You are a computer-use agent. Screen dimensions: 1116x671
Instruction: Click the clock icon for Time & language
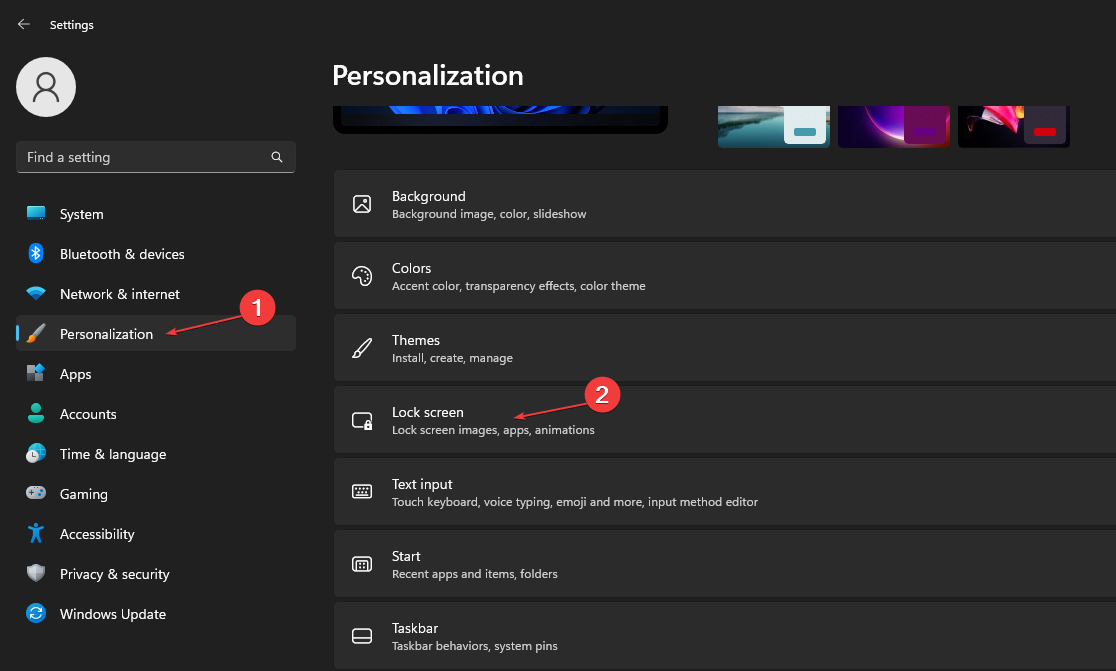[x=36, y=454]
